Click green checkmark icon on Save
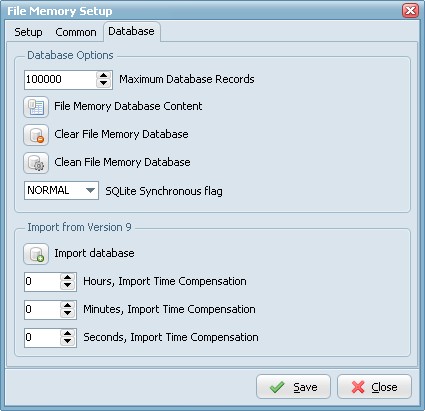Image resolution: width=425 pixels, height=411 pixels. [x=277, y=387]
